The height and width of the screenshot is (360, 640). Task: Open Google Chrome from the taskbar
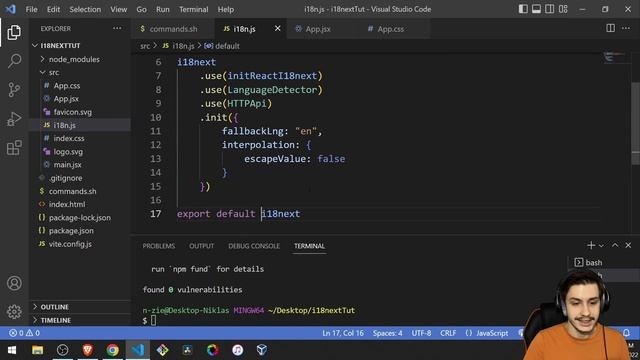pyautogui.click(x=113, y=350)
